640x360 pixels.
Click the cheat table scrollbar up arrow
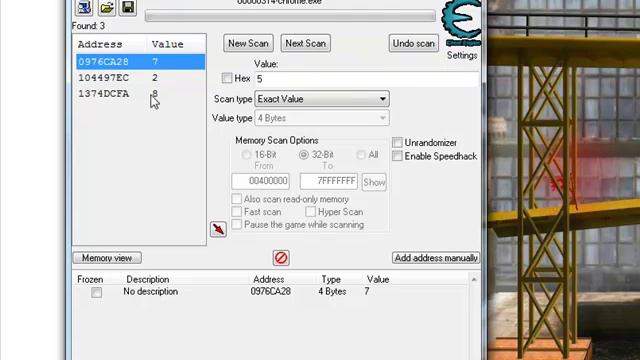474,280
